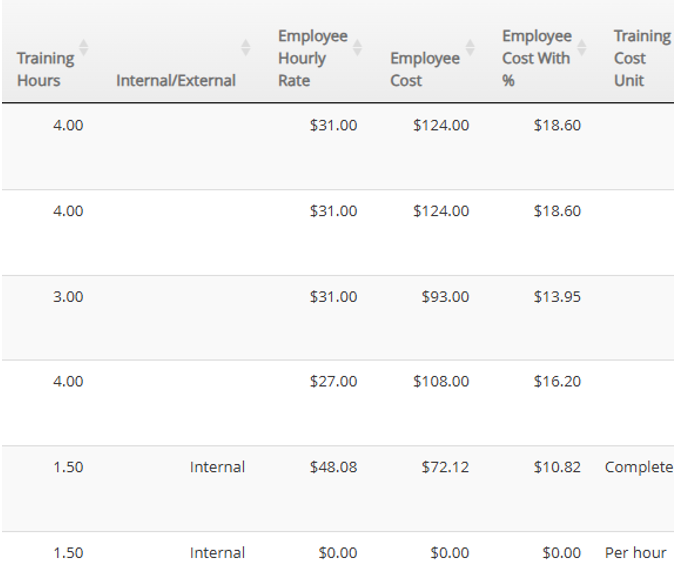Select the $16.20 cost with % value
678x580 pixels.
click(x=557, y=382)
